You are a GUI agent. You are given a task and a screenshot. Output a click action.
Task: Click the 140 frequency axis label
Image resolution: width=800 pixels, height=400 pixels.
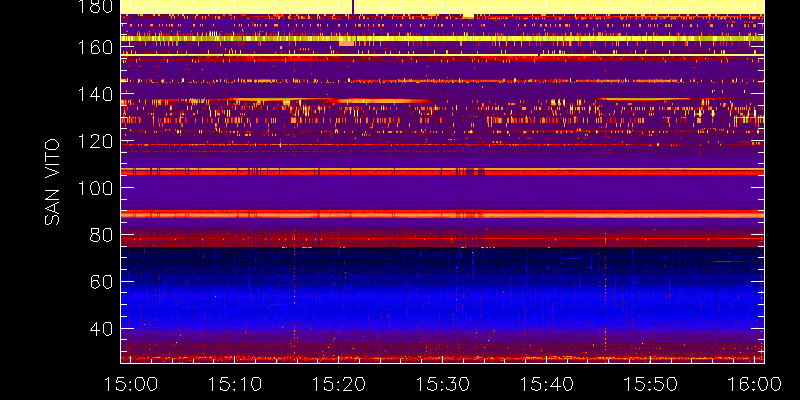click(95, 94)
